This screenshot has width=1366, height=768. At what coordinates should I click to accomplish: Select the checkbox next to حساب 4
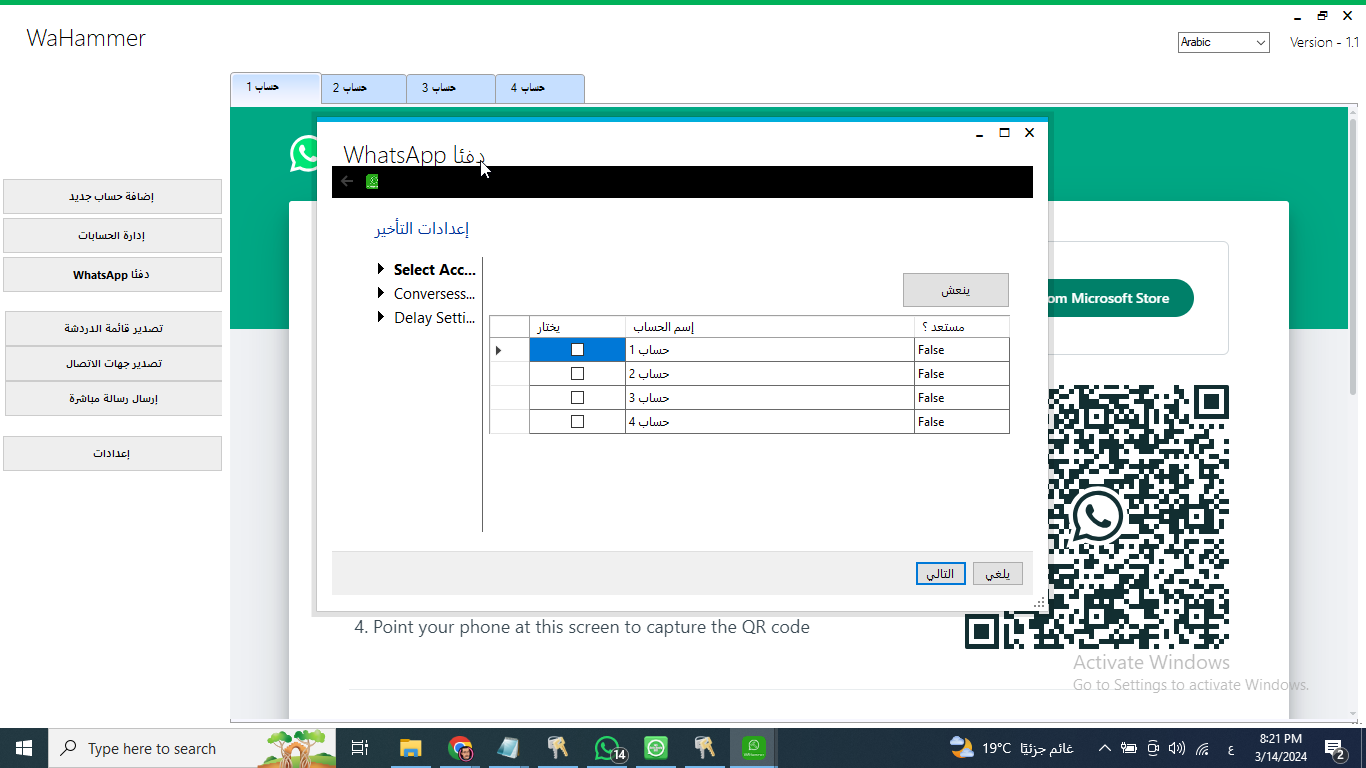[x=577, y=422]
